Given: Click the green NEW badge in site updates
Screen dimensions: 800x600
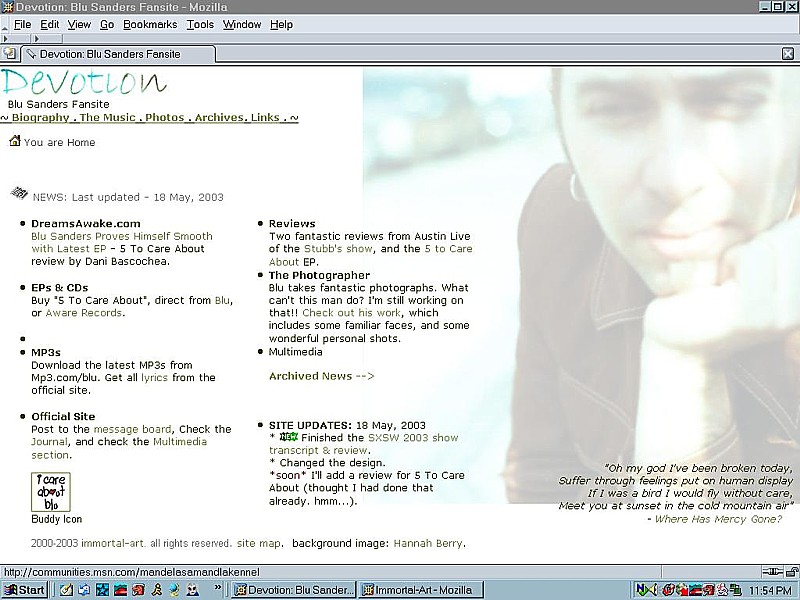Looking at the screenshot, I should pos(289,437).
